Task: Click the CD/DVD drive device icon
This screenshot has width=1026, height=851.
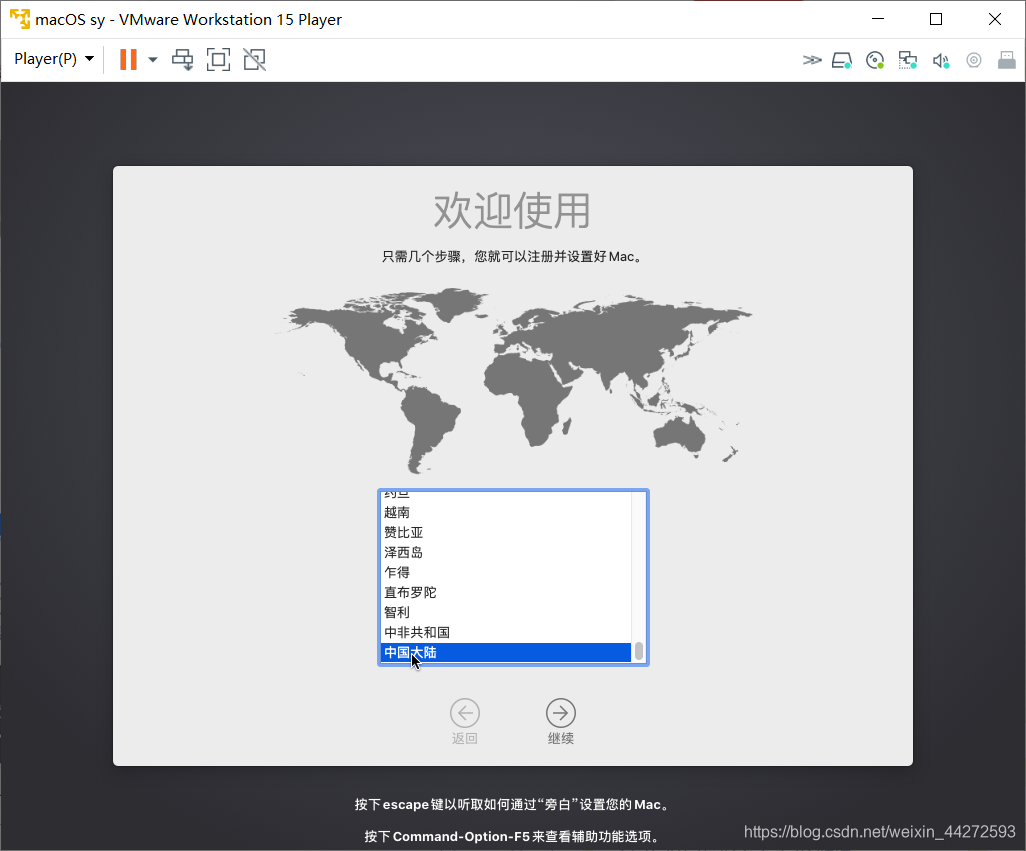Action: pos(875,60)
